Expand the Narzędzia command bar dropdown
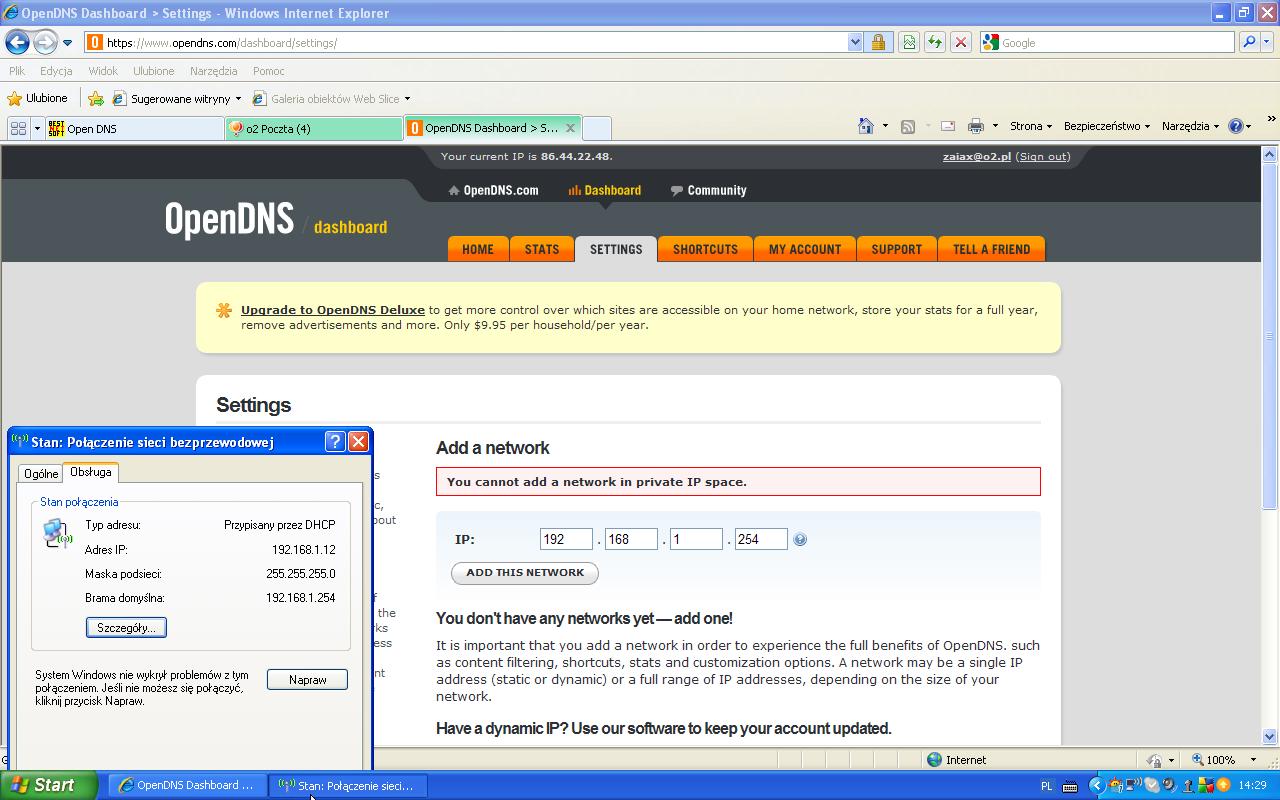 point(1190,126)
